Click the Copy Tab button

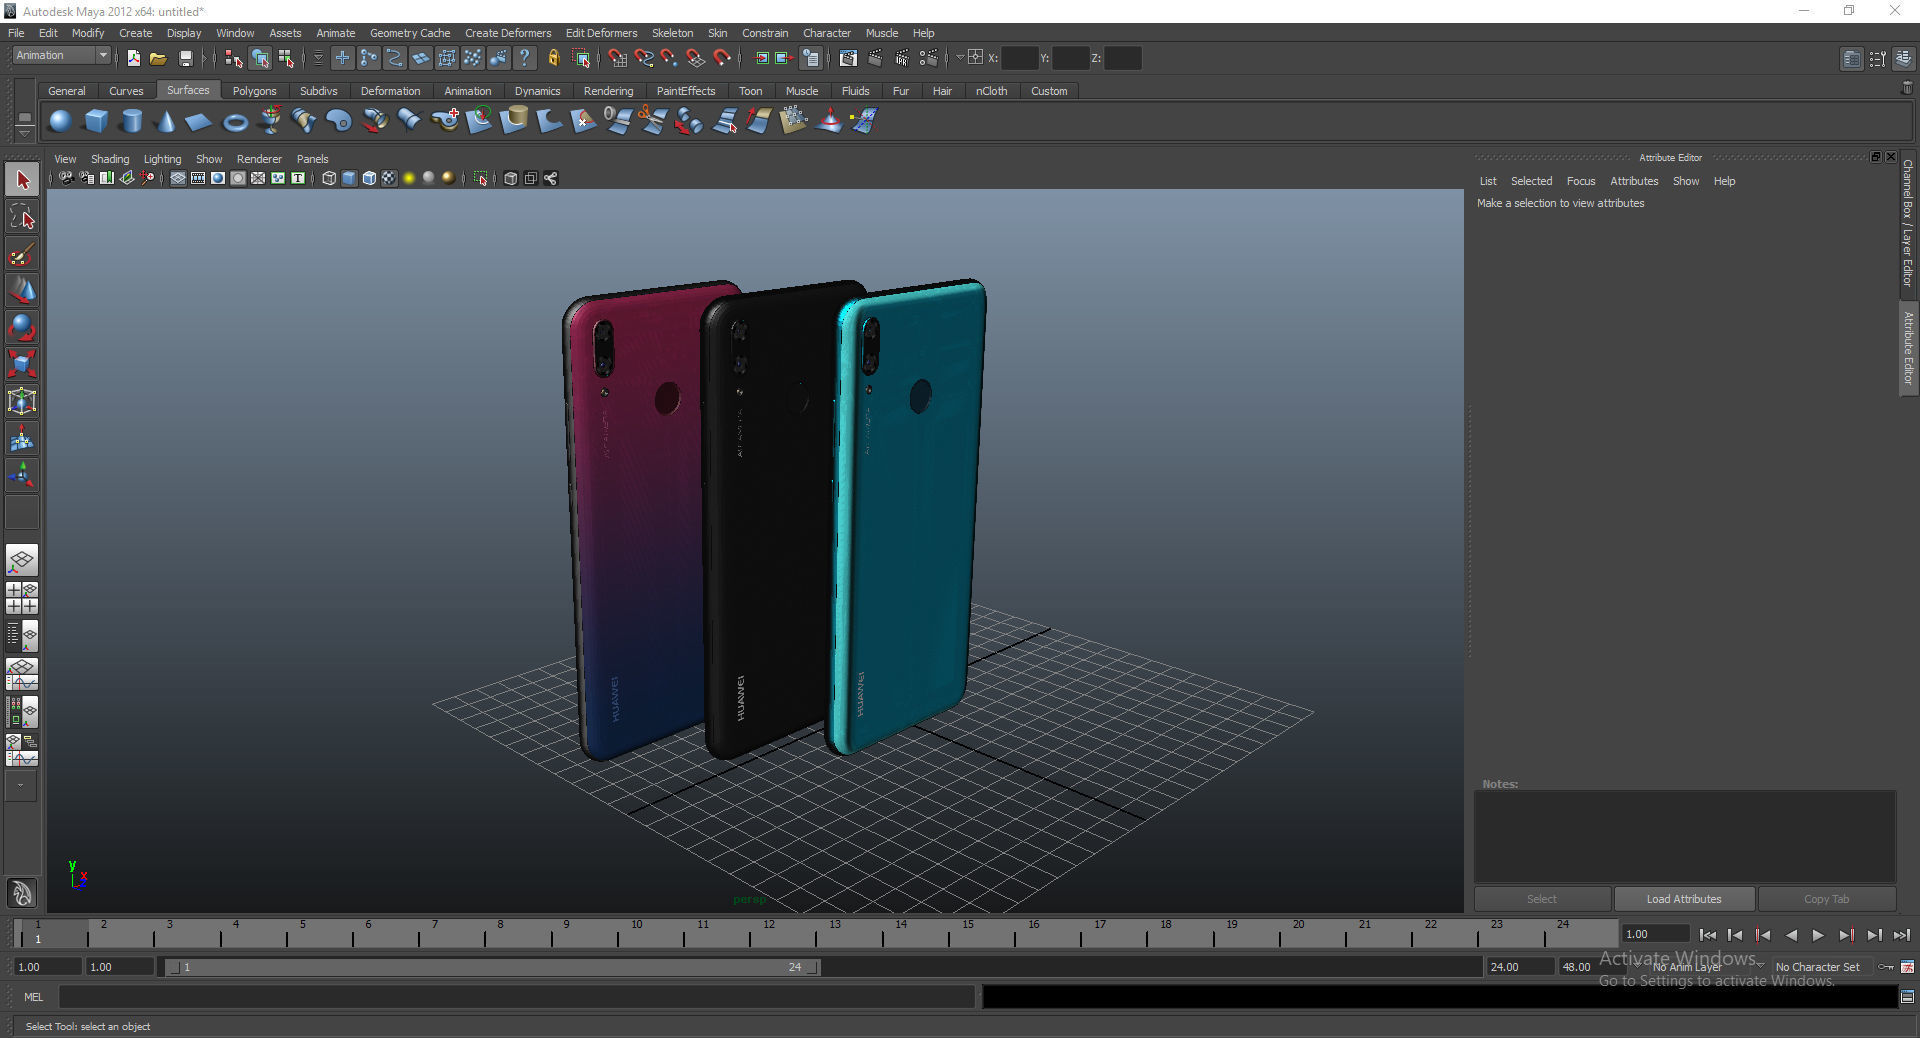(1826, 899)
